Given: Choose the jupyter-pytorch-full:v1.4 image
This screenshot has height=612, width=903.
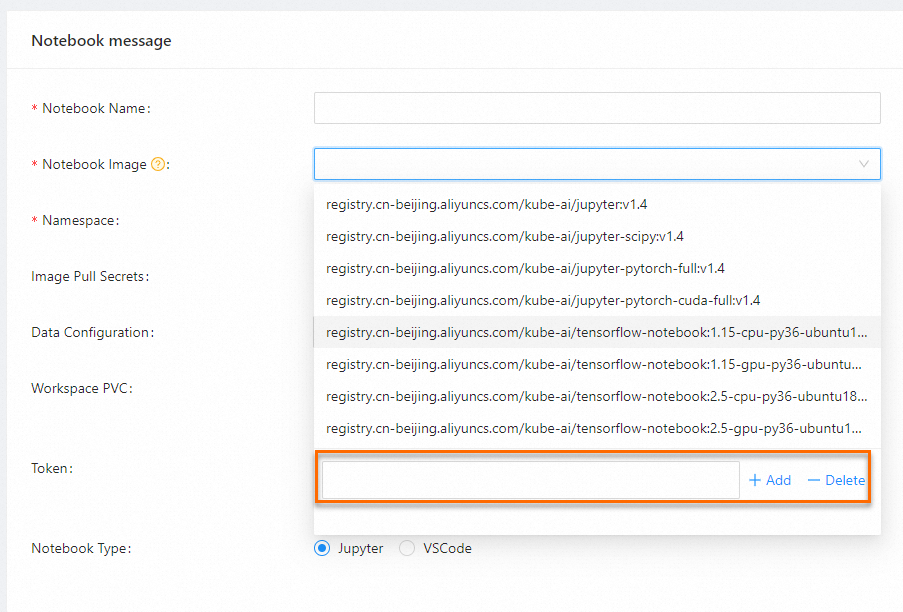Looking at the screenshot, I should pos(597,268).
